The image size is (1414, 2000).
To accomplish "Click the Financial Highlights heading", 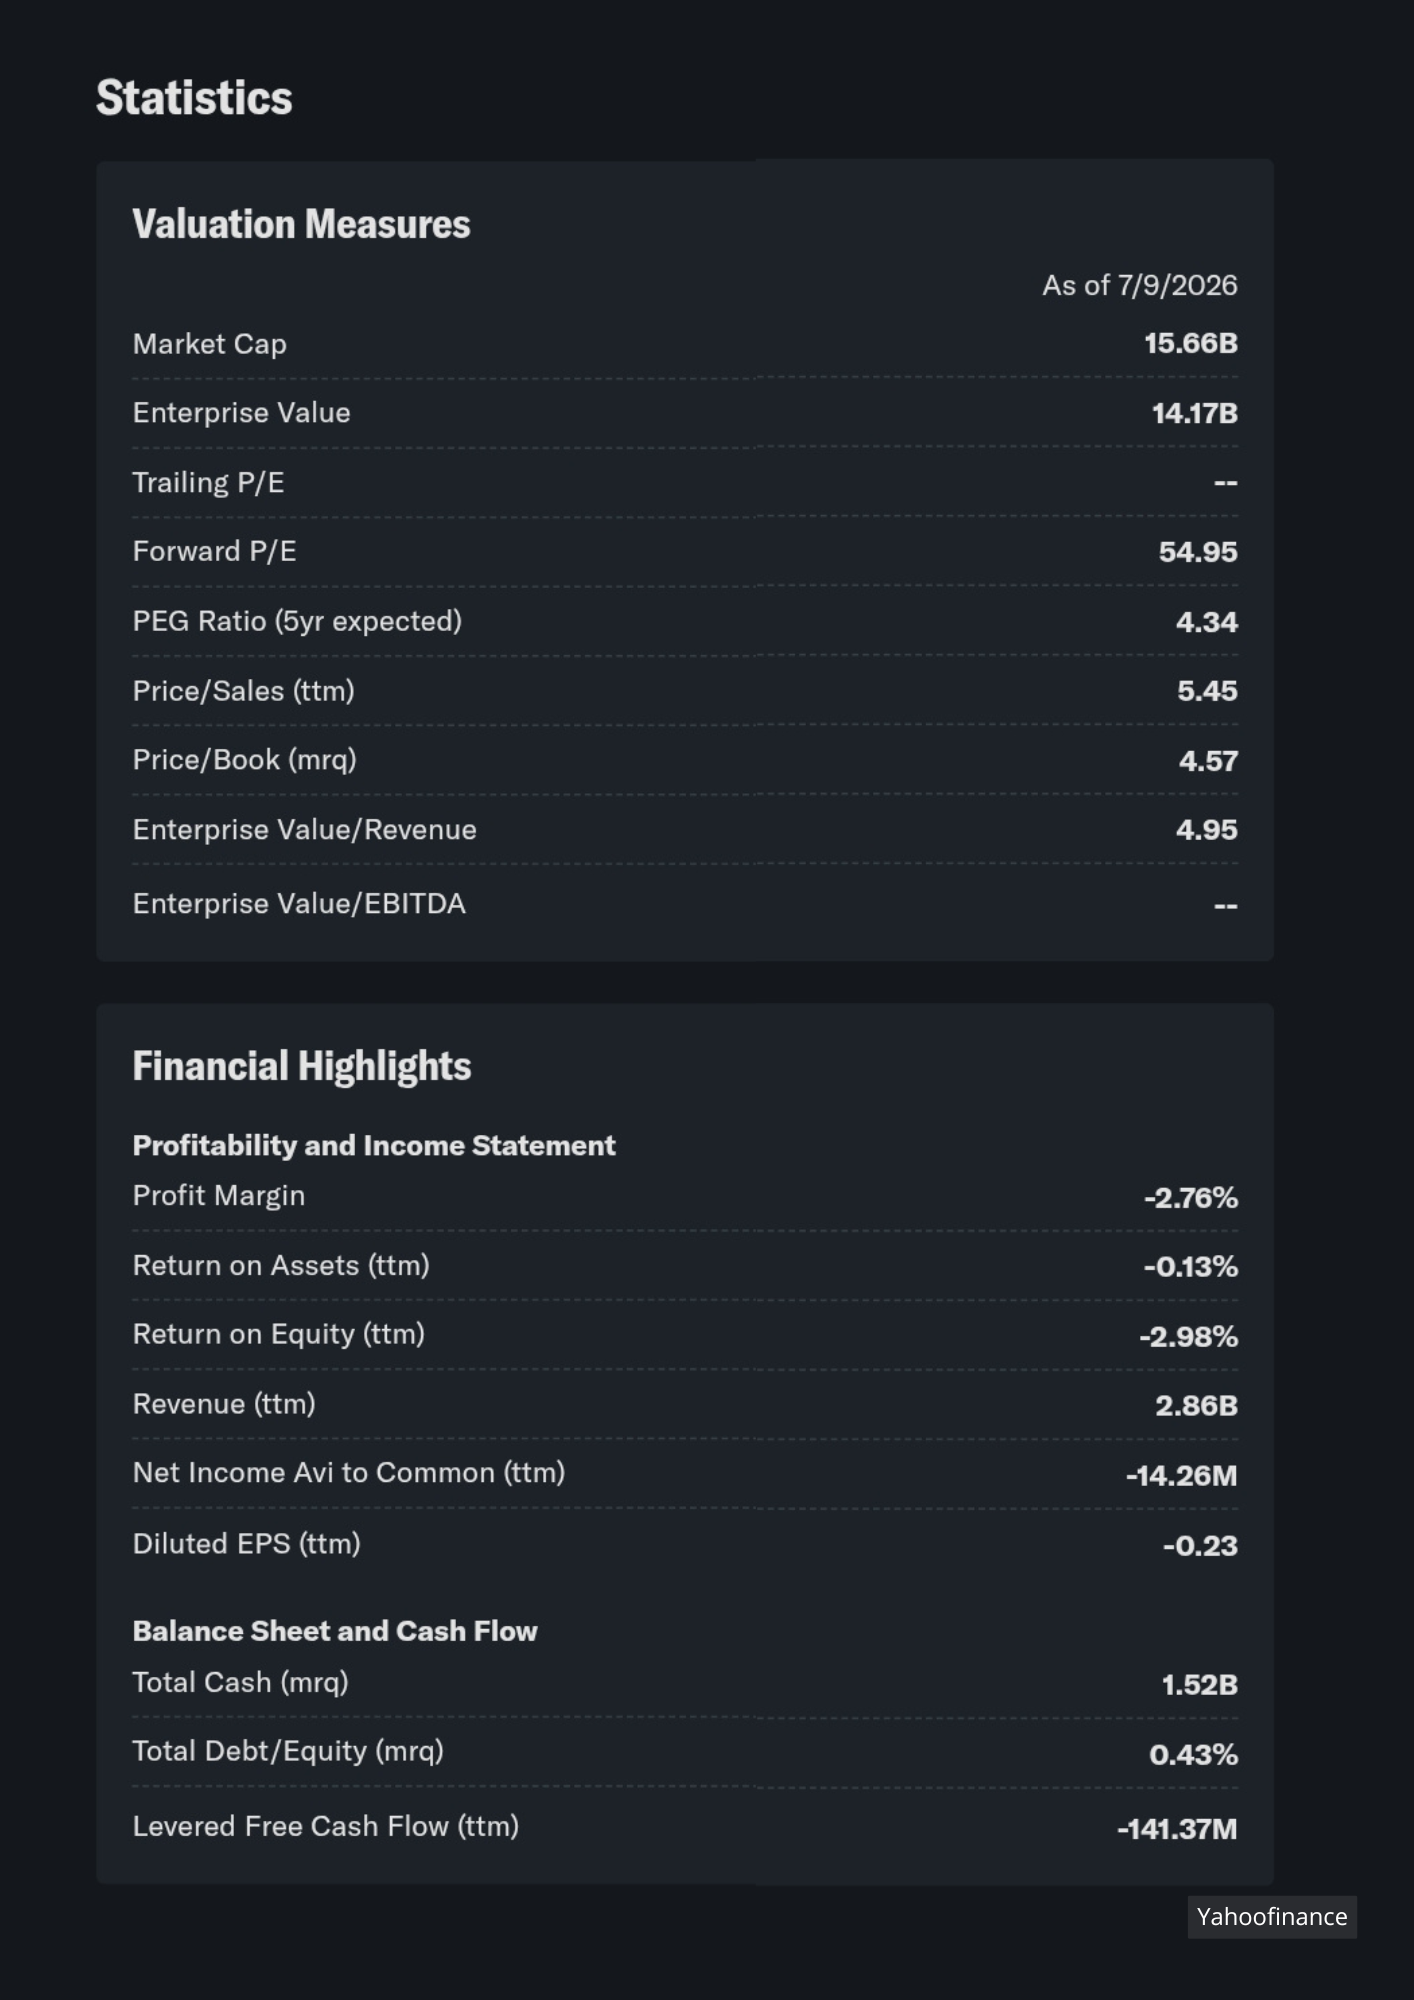I will click(301, 1066).
